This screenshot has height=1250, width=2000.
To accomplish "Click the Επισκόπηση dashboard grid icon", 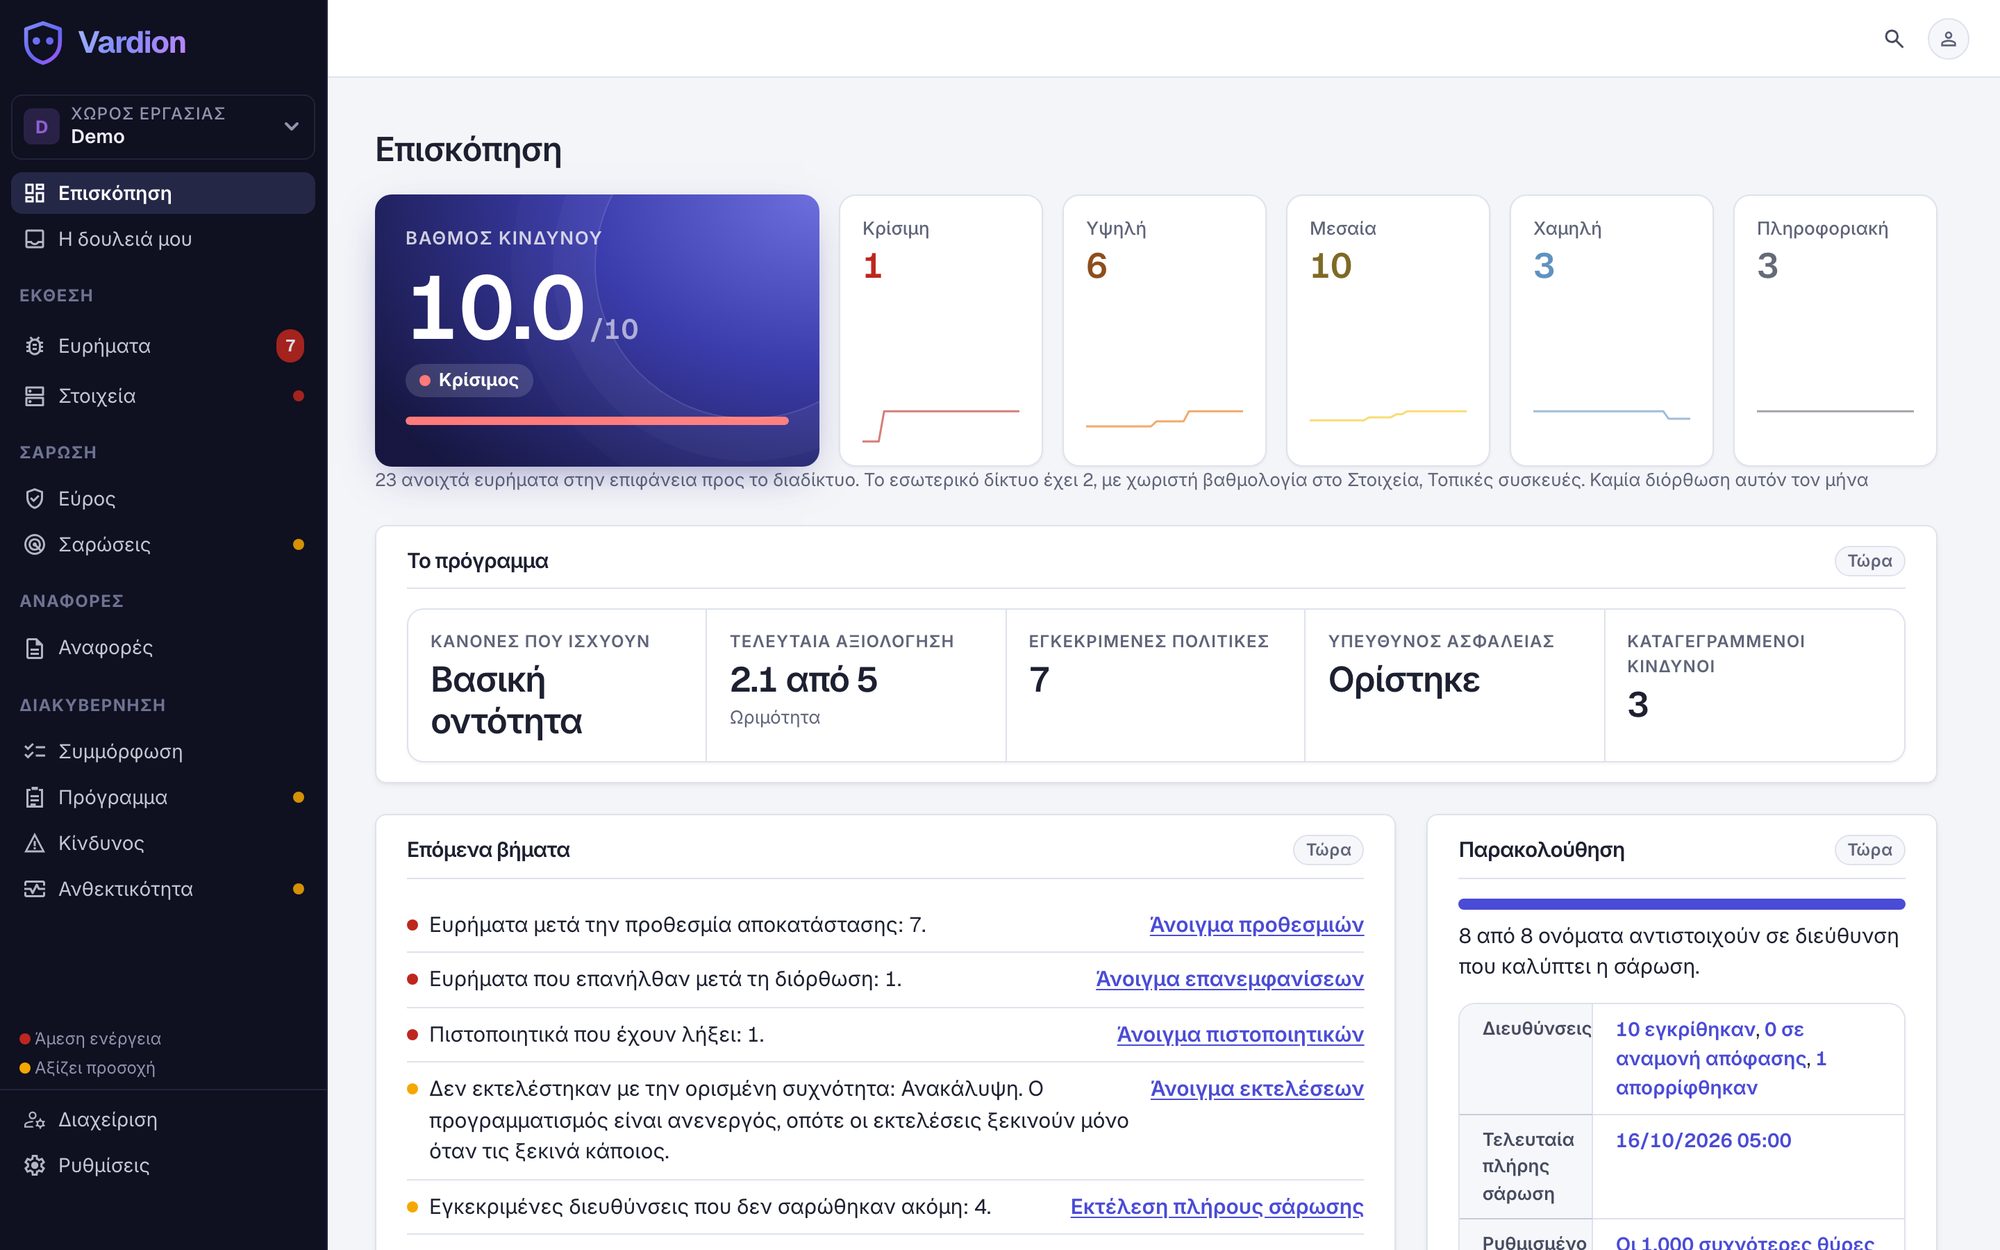I will [x=35, y=193].
